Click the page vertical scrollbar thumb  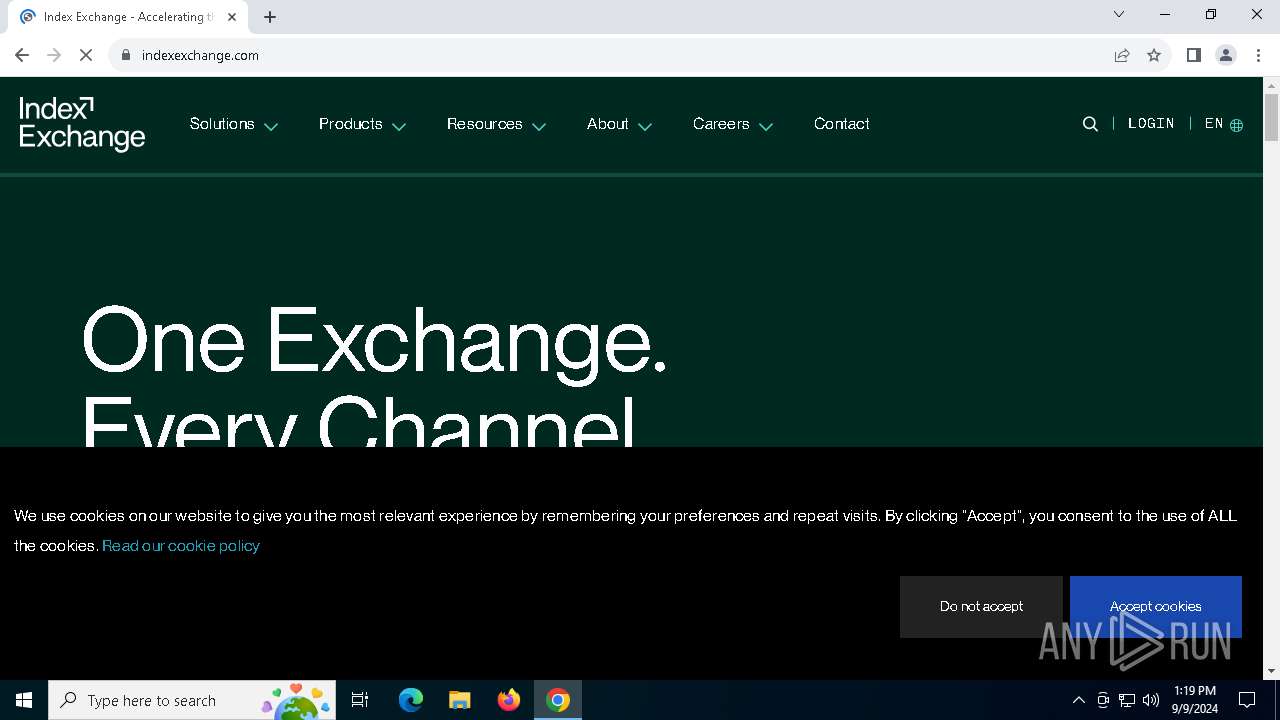point(1271,118)
